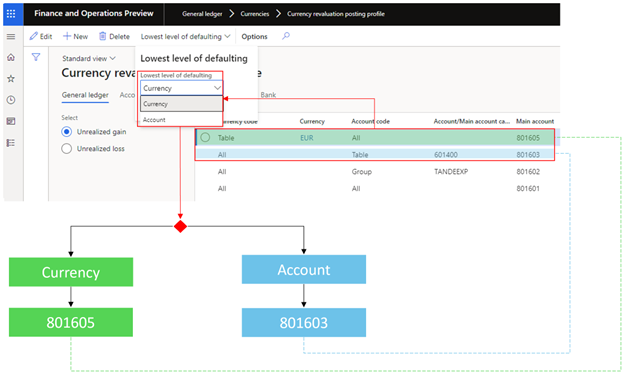Select Unrealized loss radio button

[x=66, y=148]
